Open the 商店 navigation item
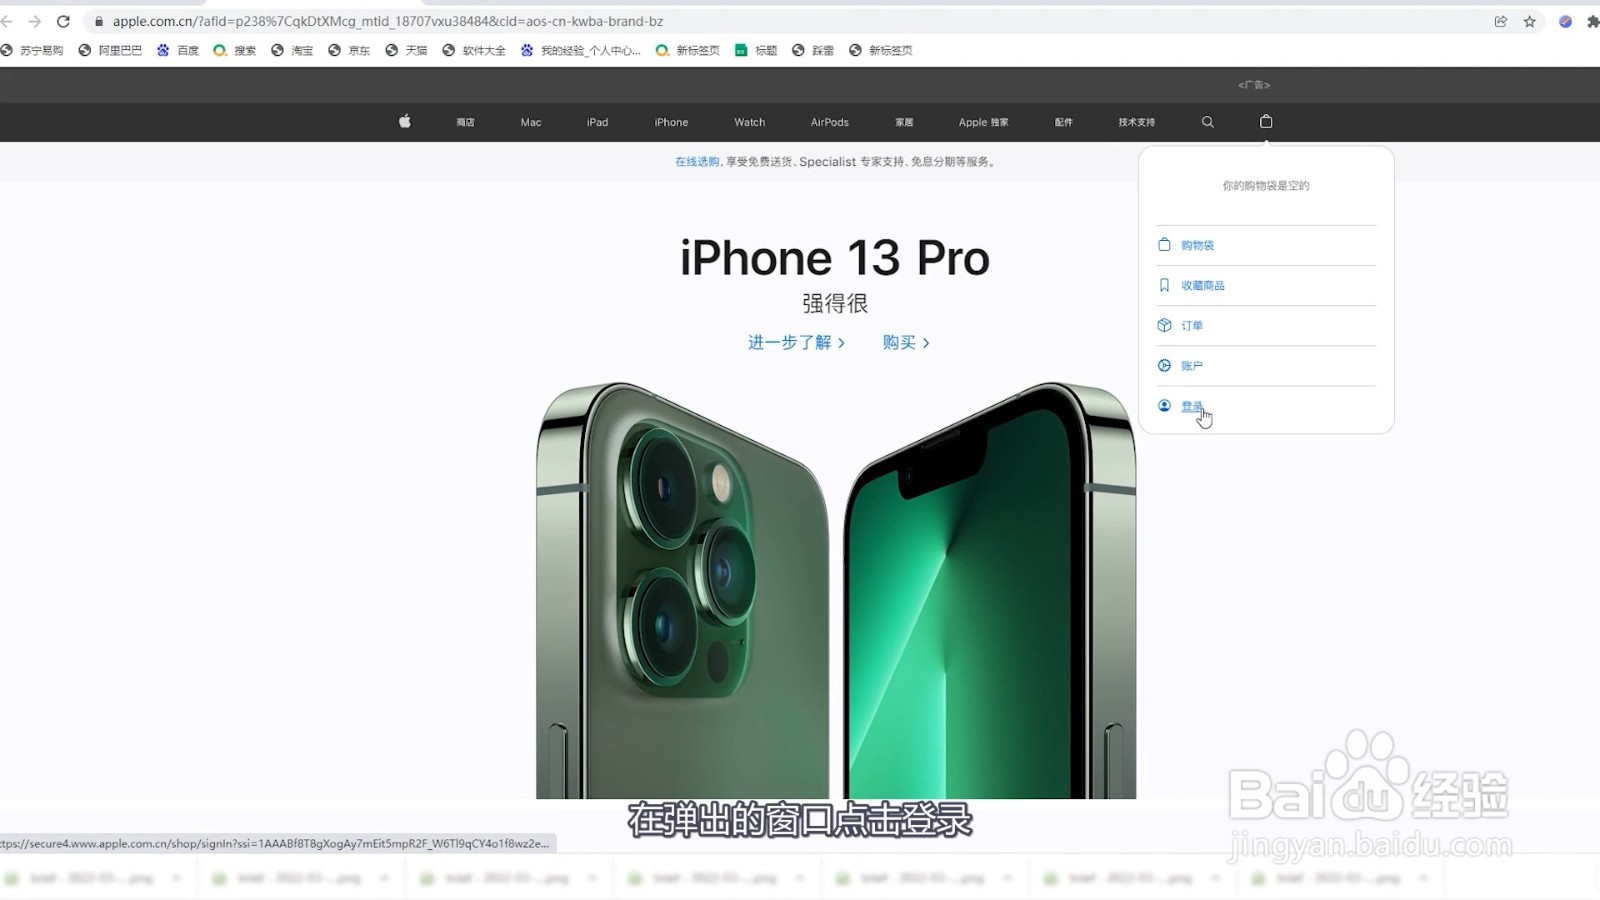Screen dimensions: 1600x900 pos(465,122)
